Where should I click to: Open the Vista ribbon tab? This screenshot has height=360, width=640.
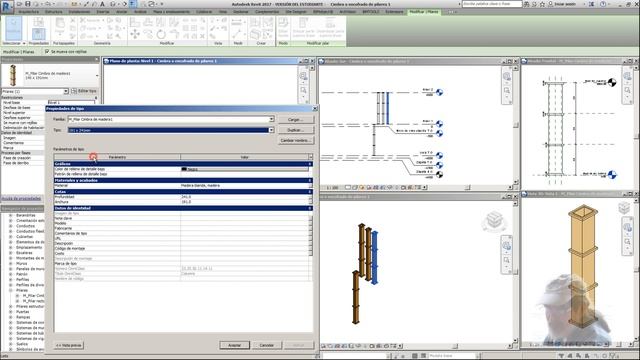coord(223,12)
